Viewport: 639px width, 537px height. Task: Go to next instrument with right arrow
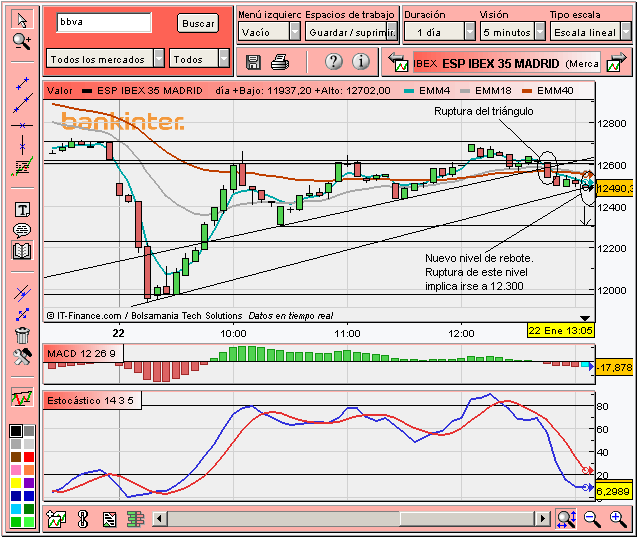616,62
